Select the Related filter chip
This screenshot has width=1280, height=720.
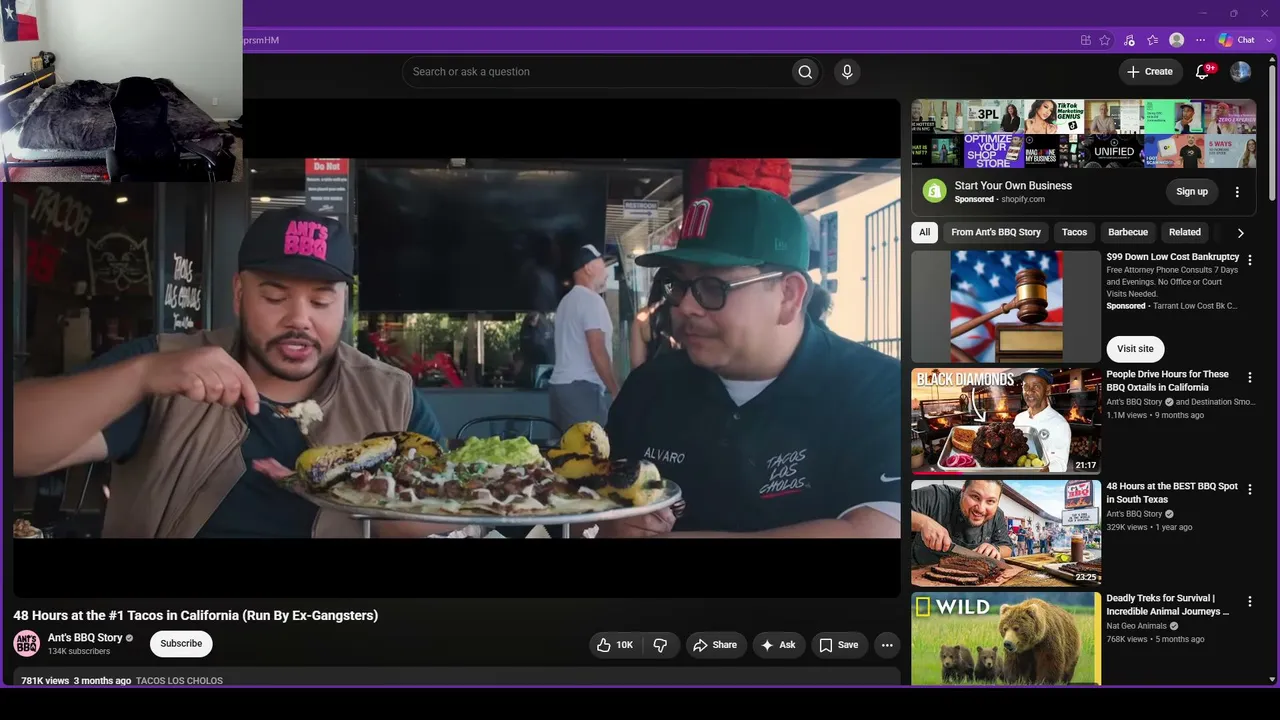pyautogui.click(x=1185, y=232)
